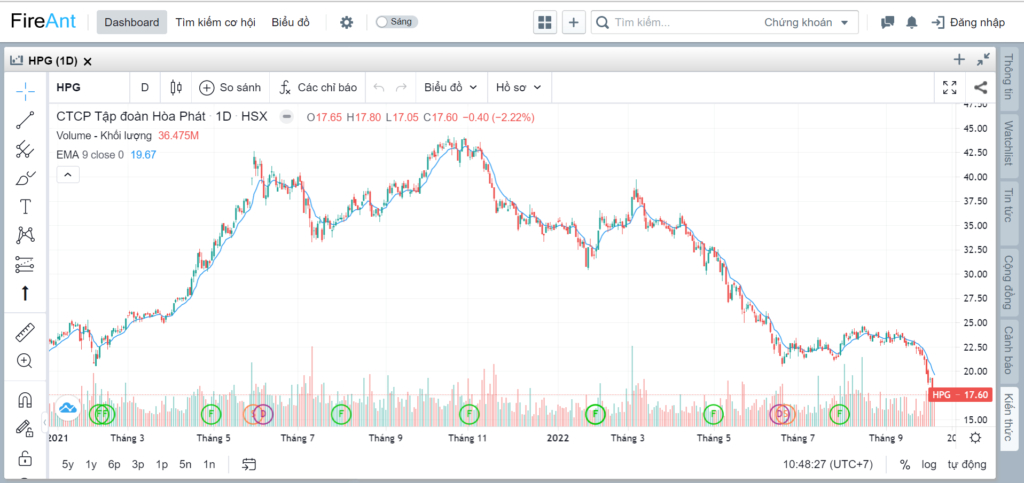
Task: Toggle the Sáng light theme switch
Action: point(396,22)
